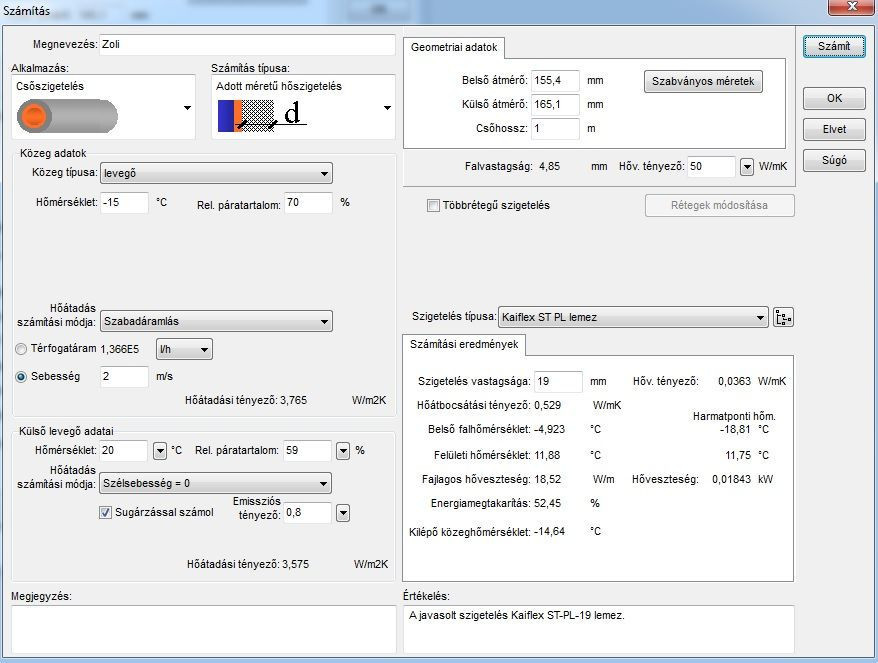Close the Számítás dialog window
This screenshot has width=878, height=663.
coord(852,7)
